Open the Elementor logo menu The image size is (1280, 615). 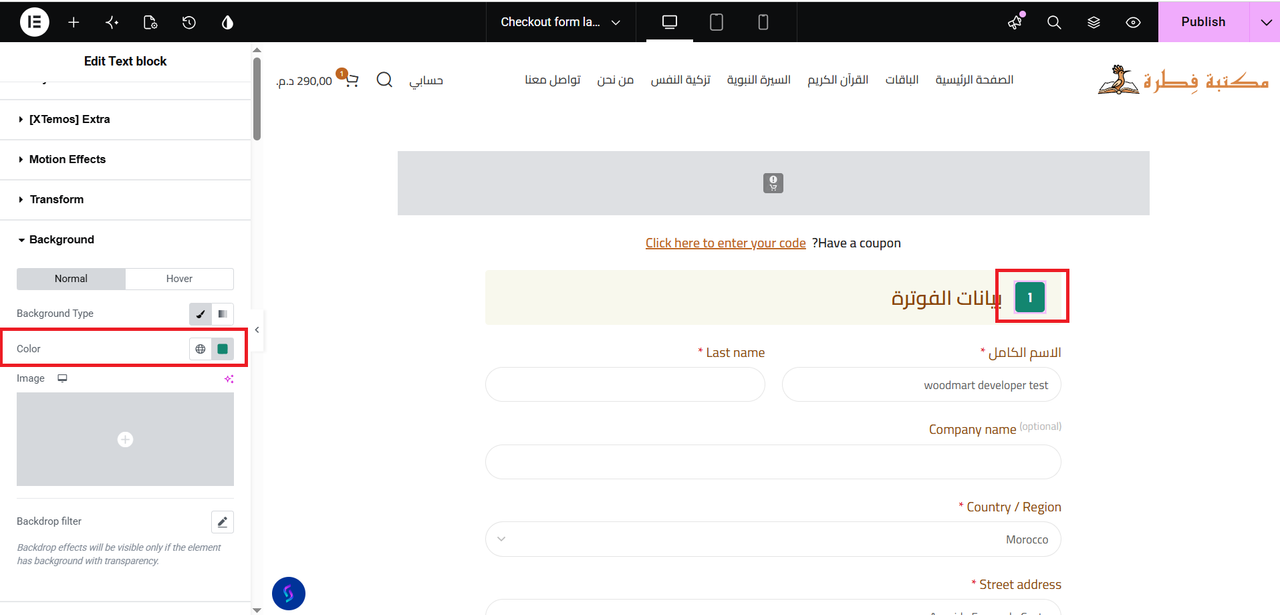pos(34,22)
